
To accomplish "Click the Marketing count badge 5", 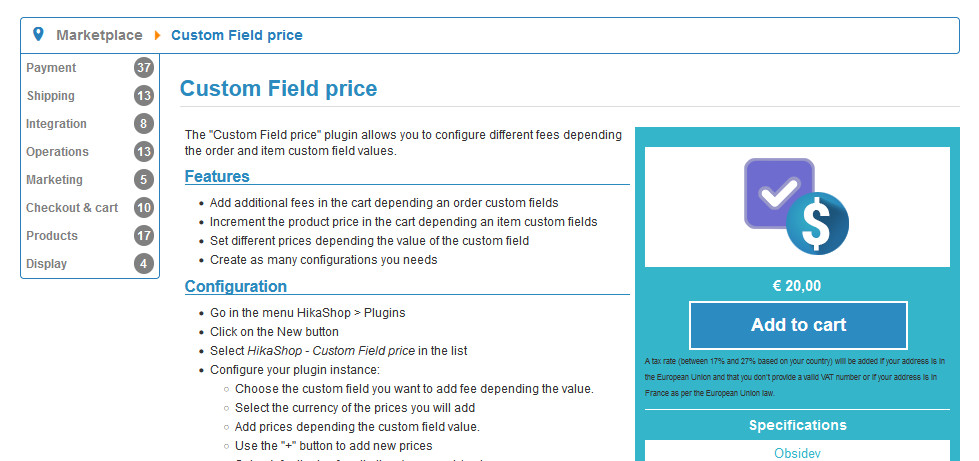I will click(x=144, y=180).
